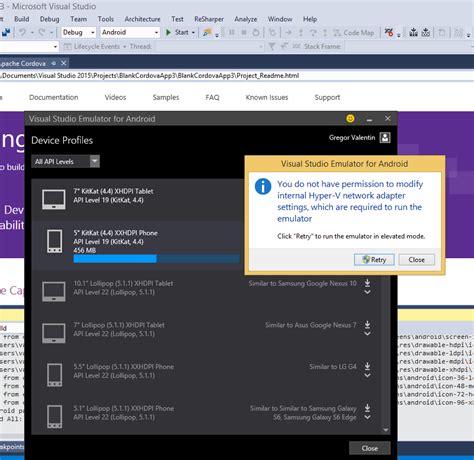Click the 7" KitKat Tablet device icon

(x=54, y=199)
